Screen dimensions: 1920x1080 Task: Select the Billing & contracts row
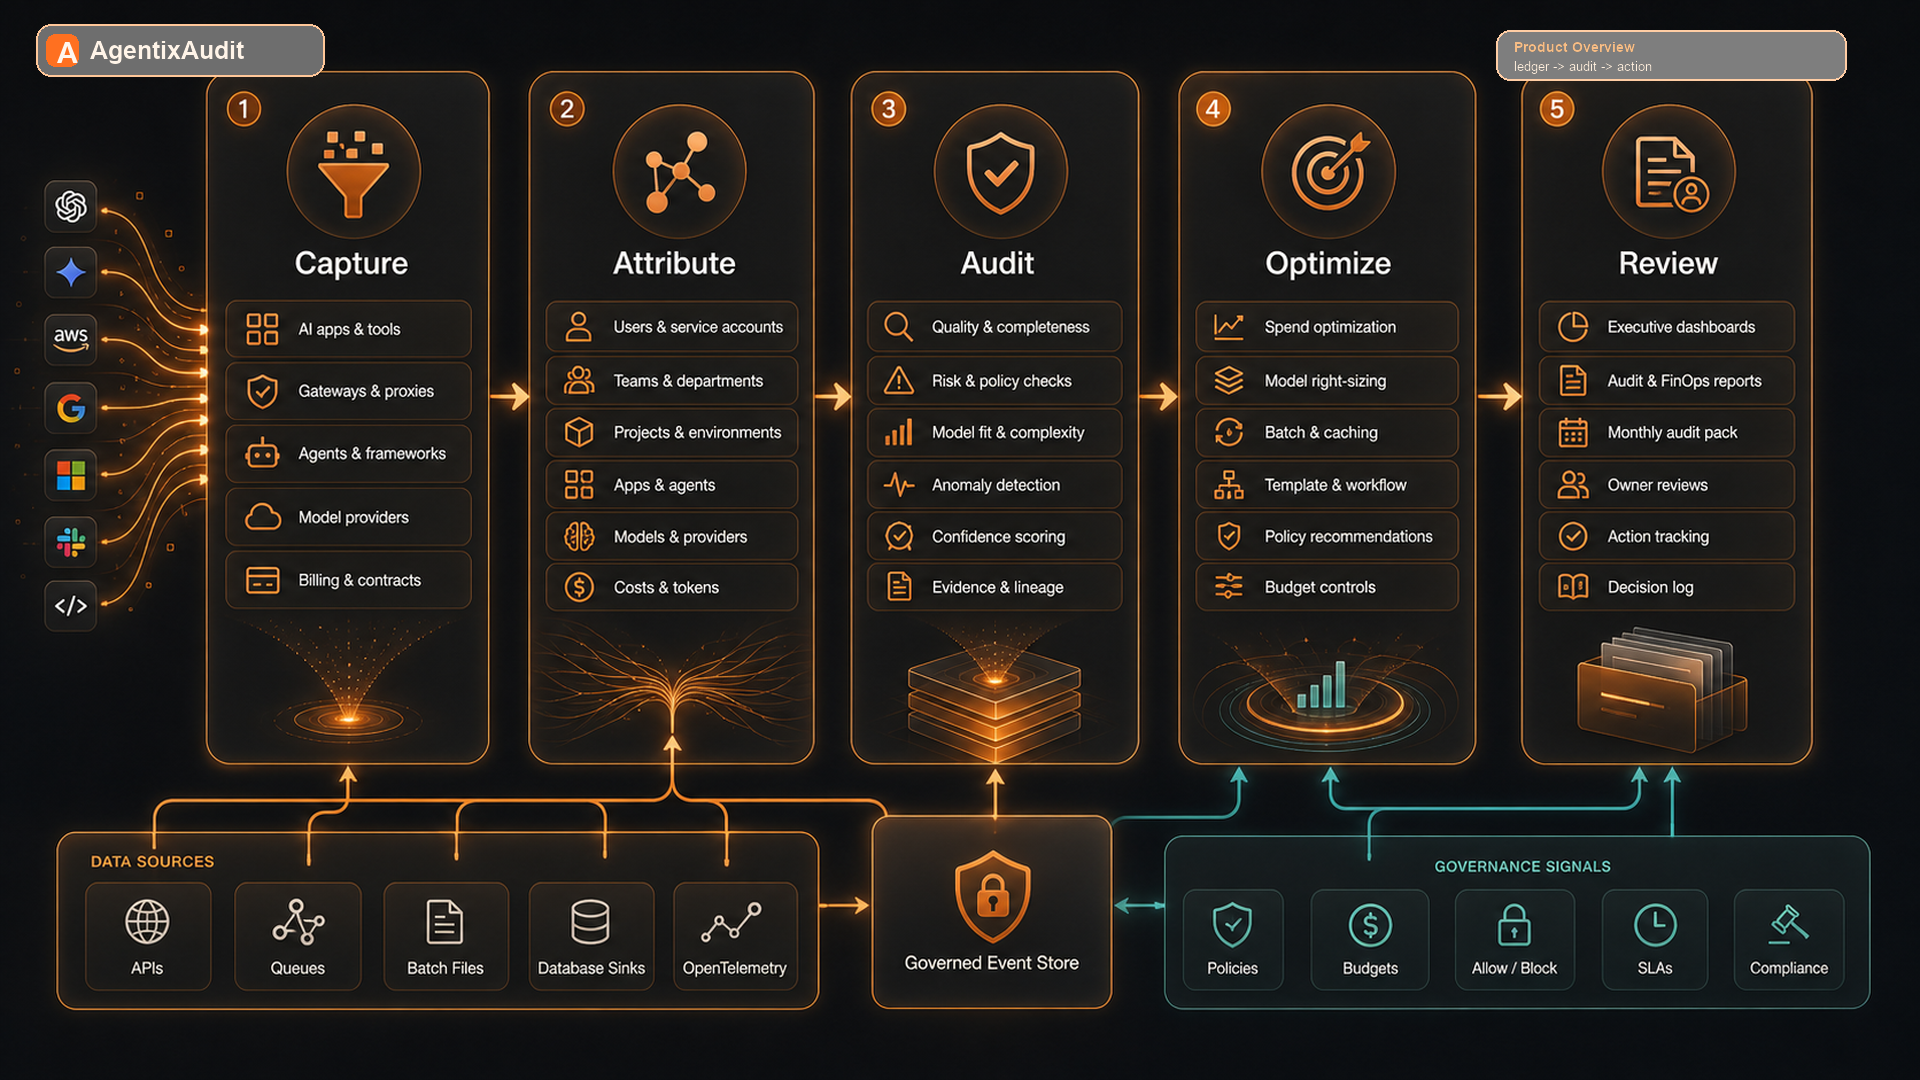[x=348, y=580]
